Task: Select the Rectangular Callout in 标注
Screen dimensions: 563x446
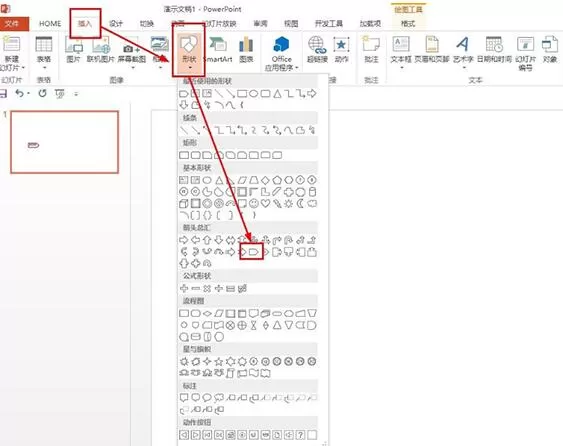Action: tap(184, 398)
